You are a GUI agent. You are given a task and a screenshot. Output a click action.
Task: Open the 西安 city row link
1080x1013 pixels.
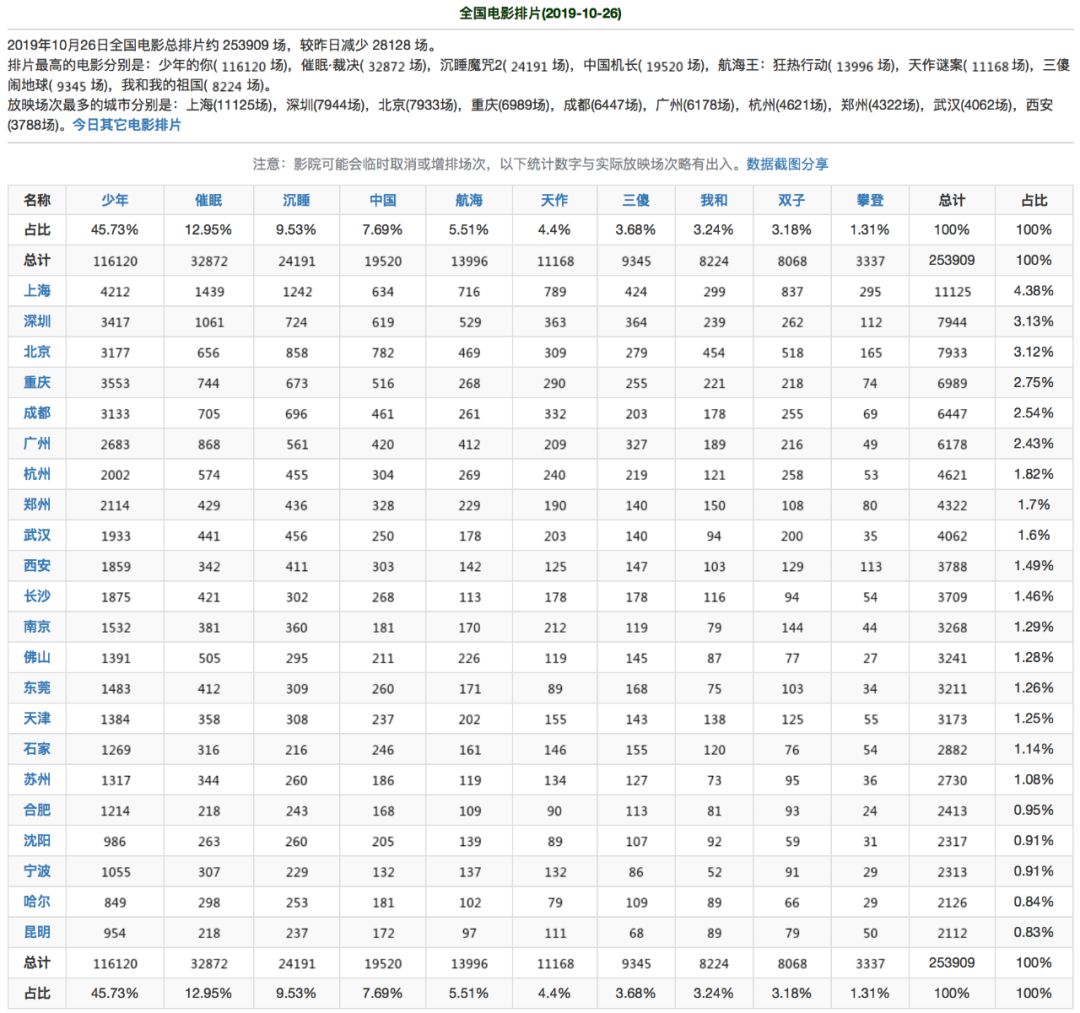tap(37, 565)
